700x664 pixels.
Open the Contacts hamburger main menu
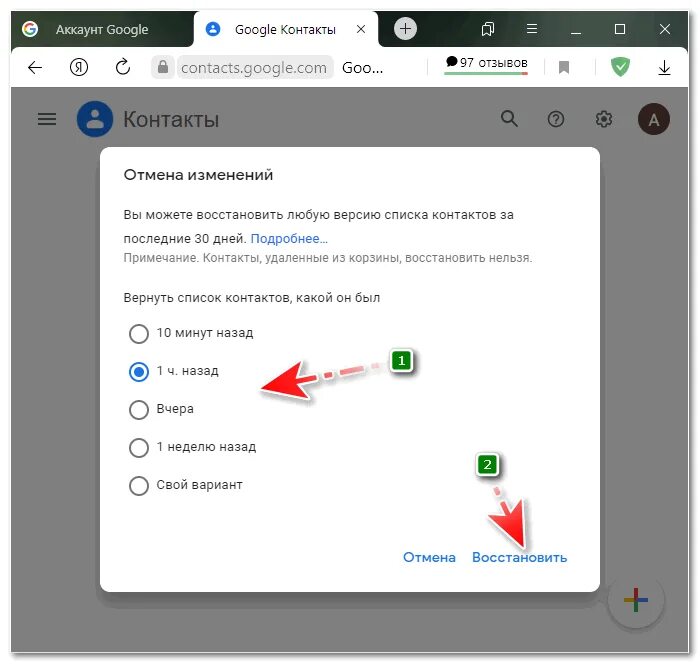pos(47,119)
